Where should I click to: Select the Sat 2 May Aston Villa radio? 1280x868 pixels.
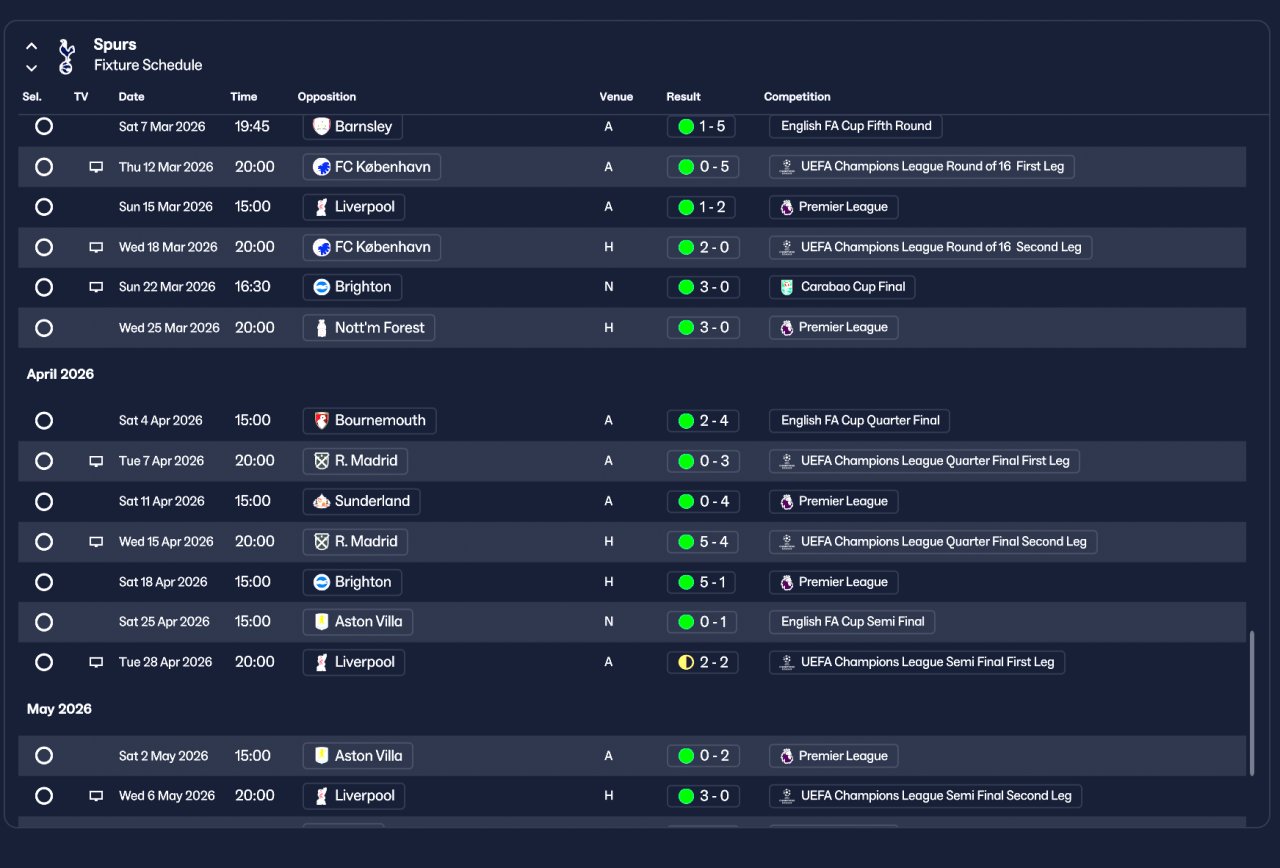(44, 756)
